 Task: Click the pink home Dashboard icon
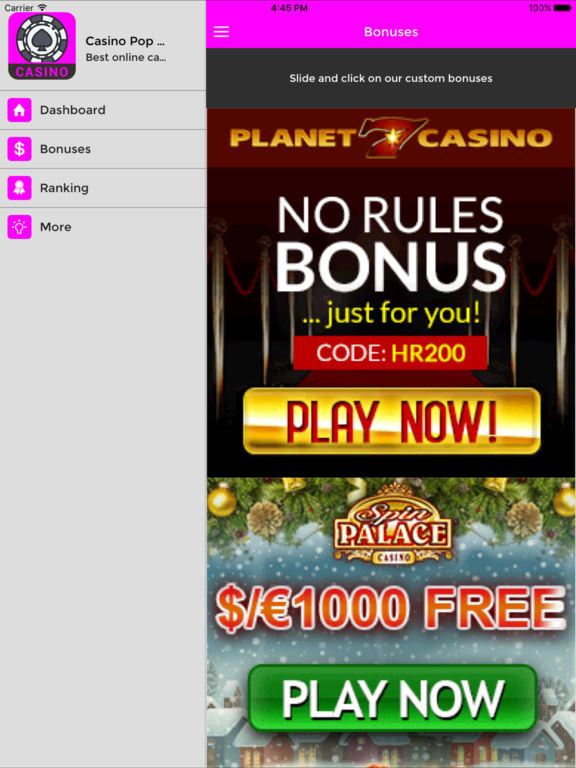point(20,110)
